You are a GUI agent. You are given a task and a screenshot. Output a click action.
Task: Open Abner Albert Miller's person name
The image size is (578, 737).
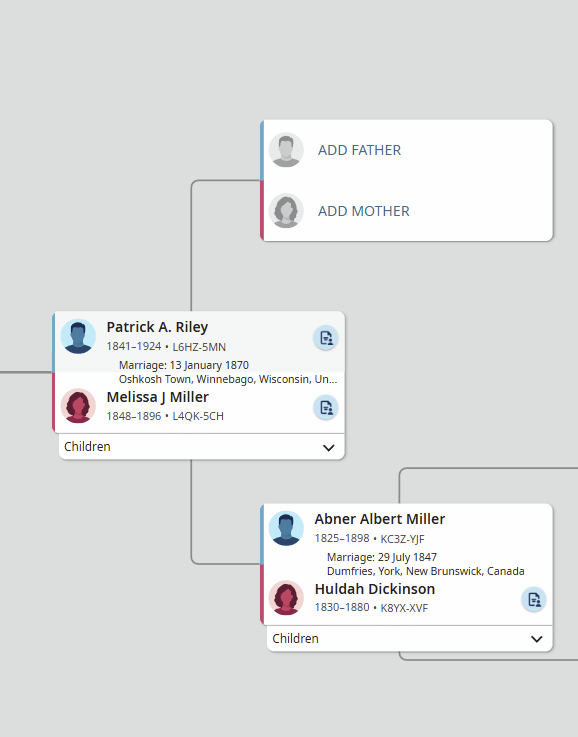click(x=380, y=519)
